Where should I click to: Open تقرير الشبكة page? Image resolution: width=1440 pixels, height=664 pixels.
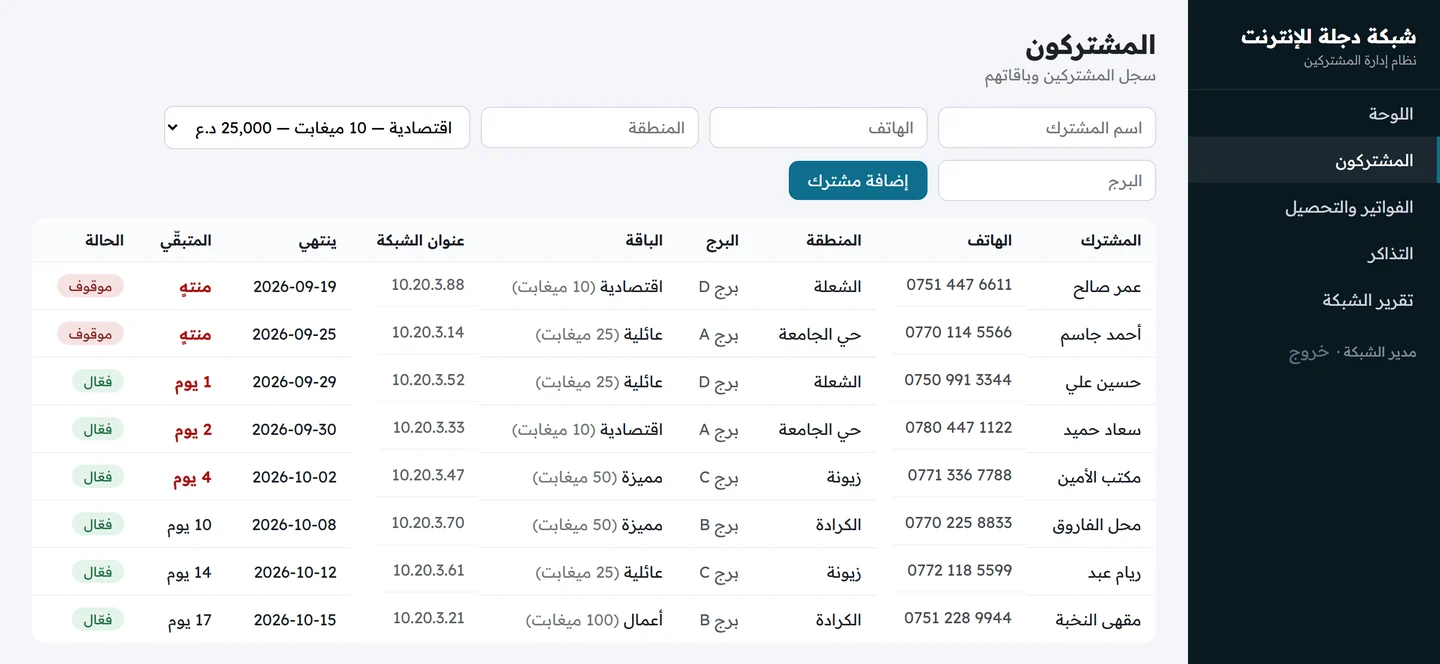(1313, 300)
